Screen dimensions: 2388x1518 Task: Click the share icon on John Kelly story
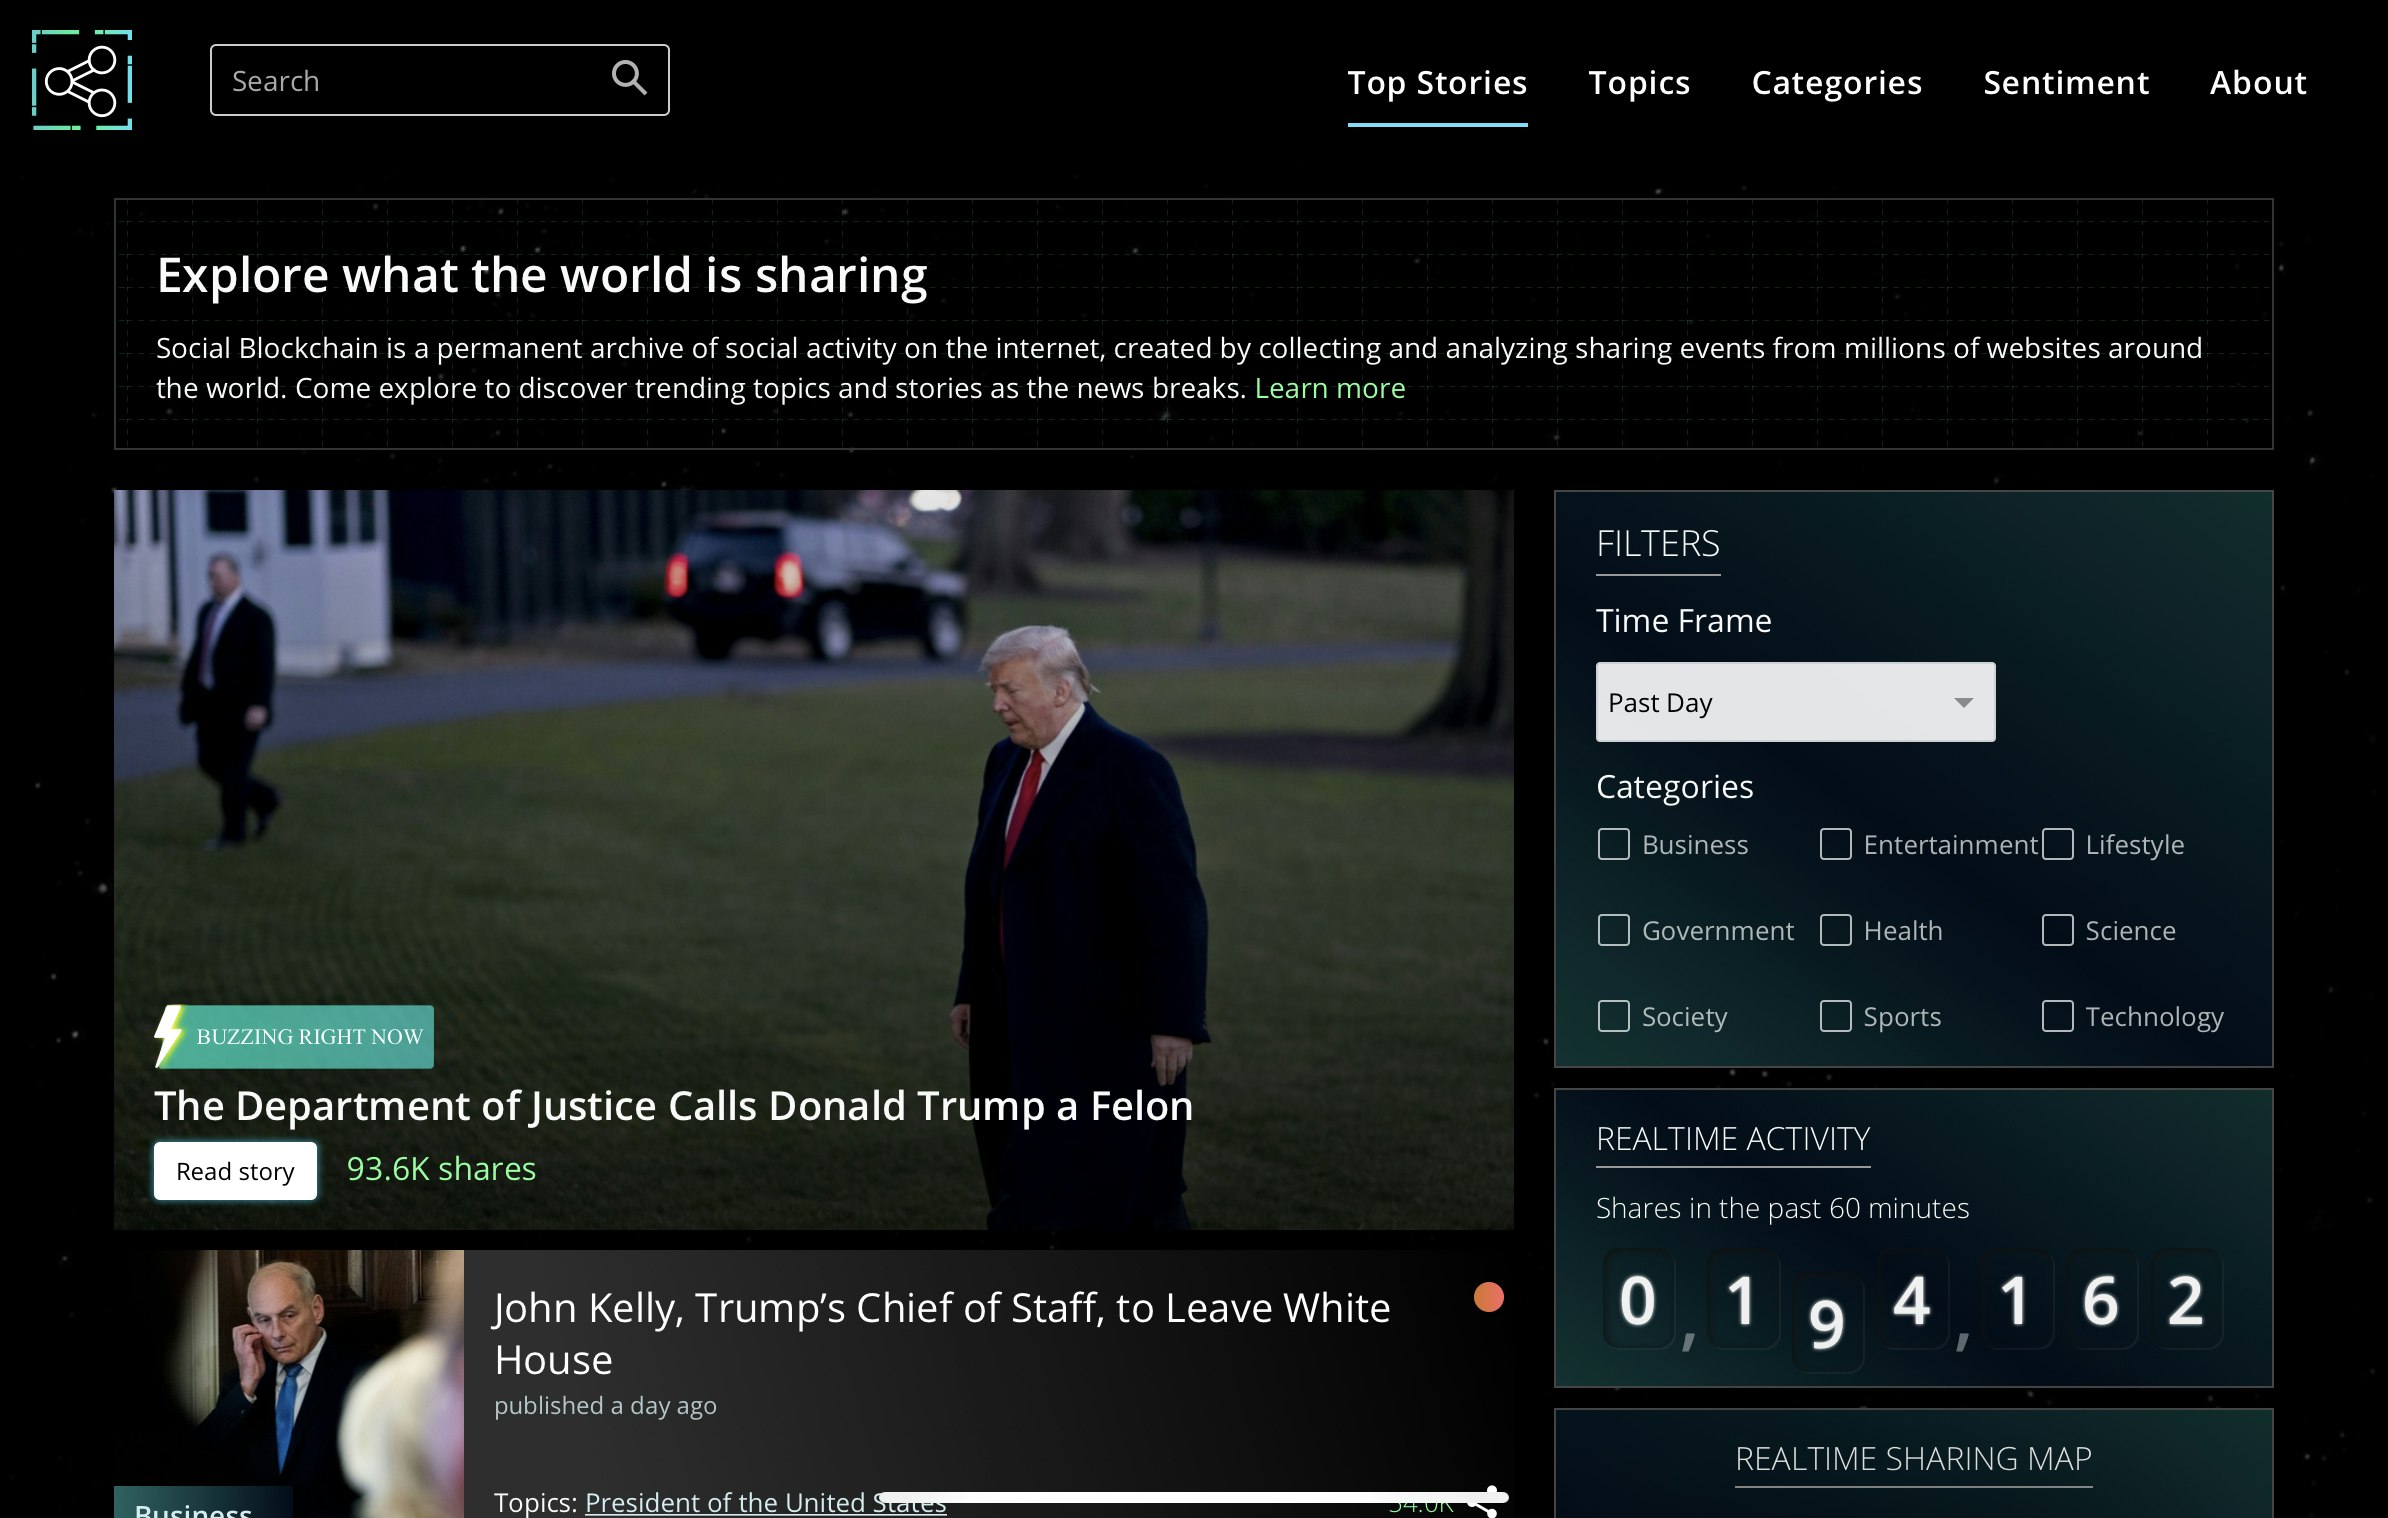tap(1487, 1503)
